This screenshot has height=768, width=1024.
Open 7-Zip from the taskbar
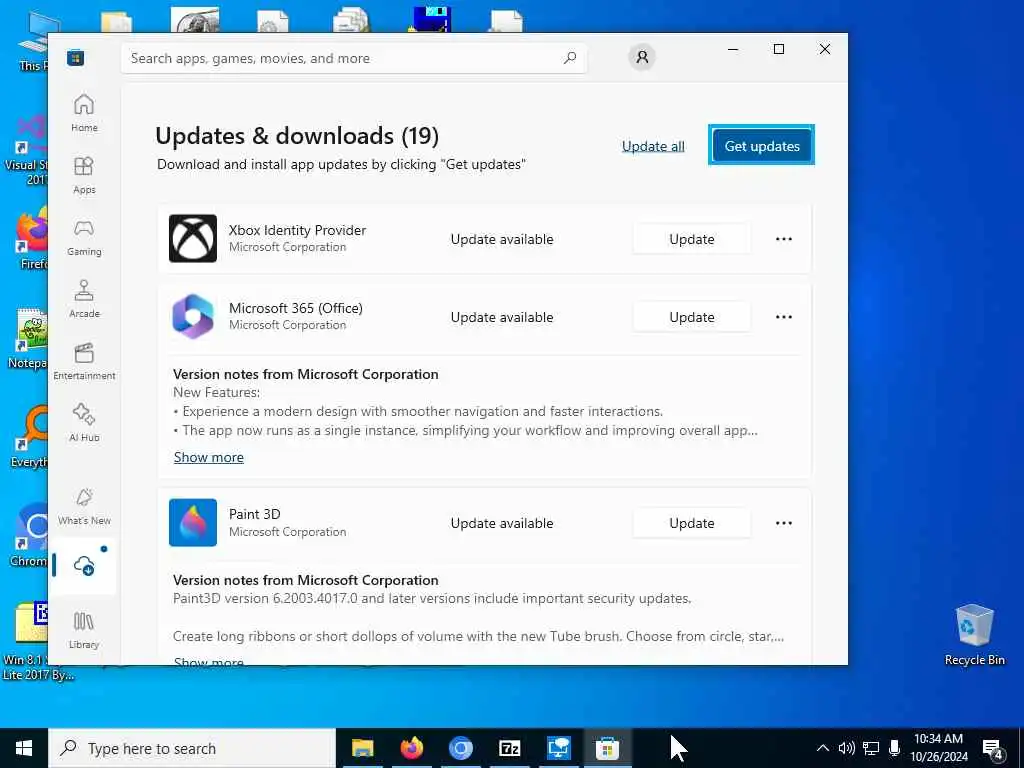509,748
